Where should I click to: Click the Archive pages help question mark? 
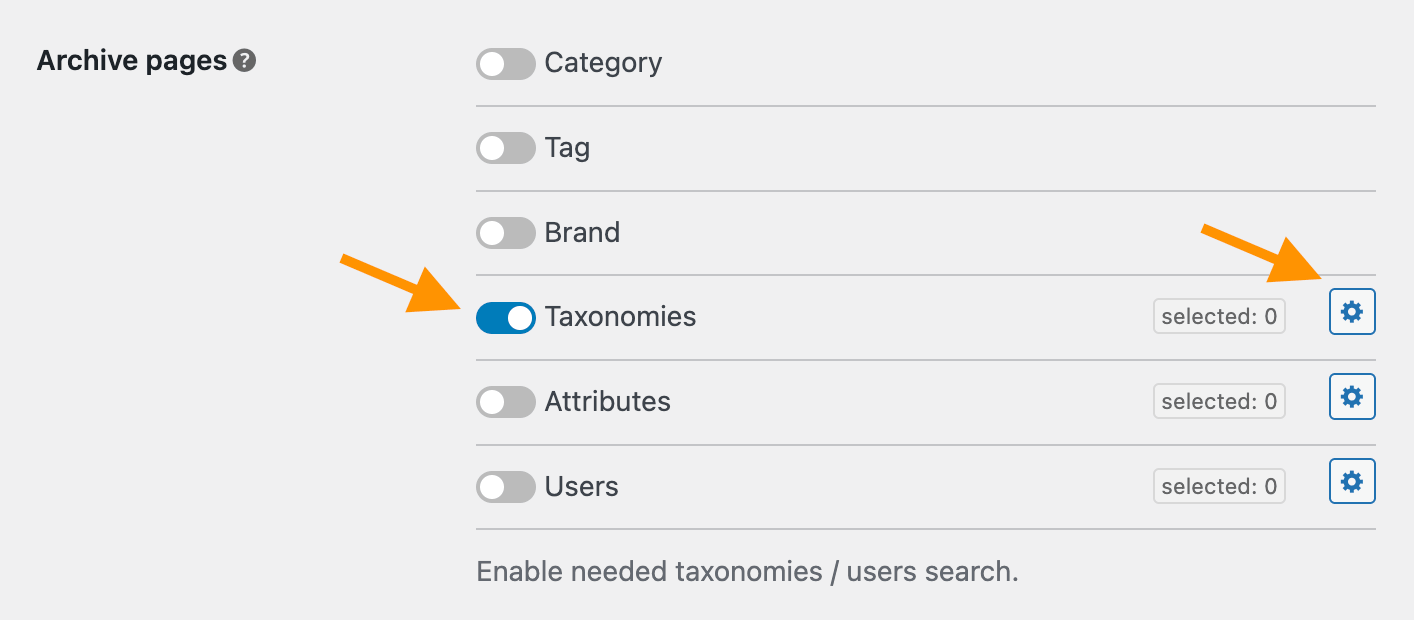click(244, 61)
